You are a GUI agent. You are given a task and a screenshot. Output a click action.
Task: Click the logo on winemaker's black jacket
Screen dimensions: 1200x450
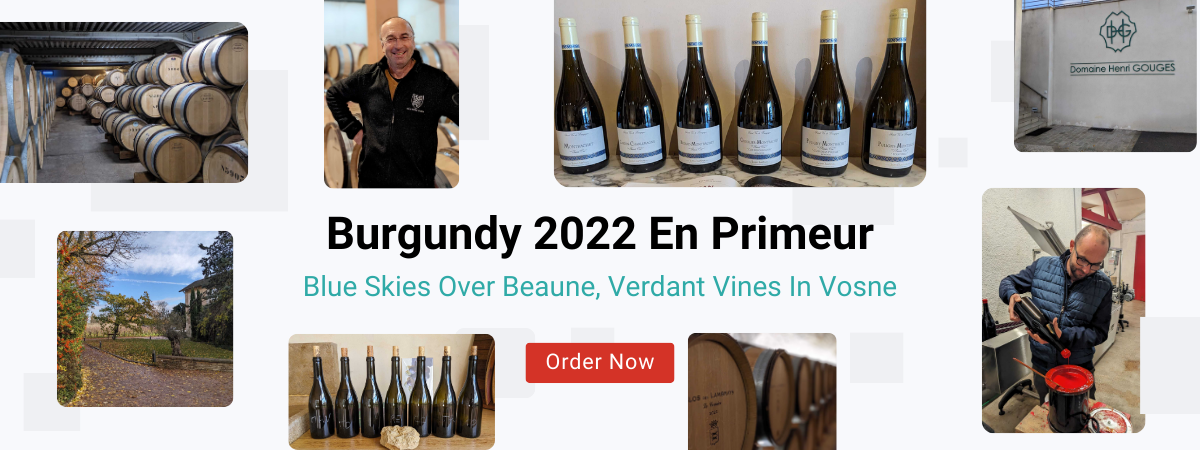click(x=415, y=100)
